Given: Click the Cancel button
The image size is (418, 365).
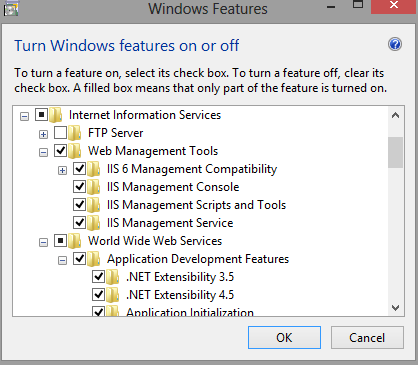Looking at the screenshot, I should point(367,338).
